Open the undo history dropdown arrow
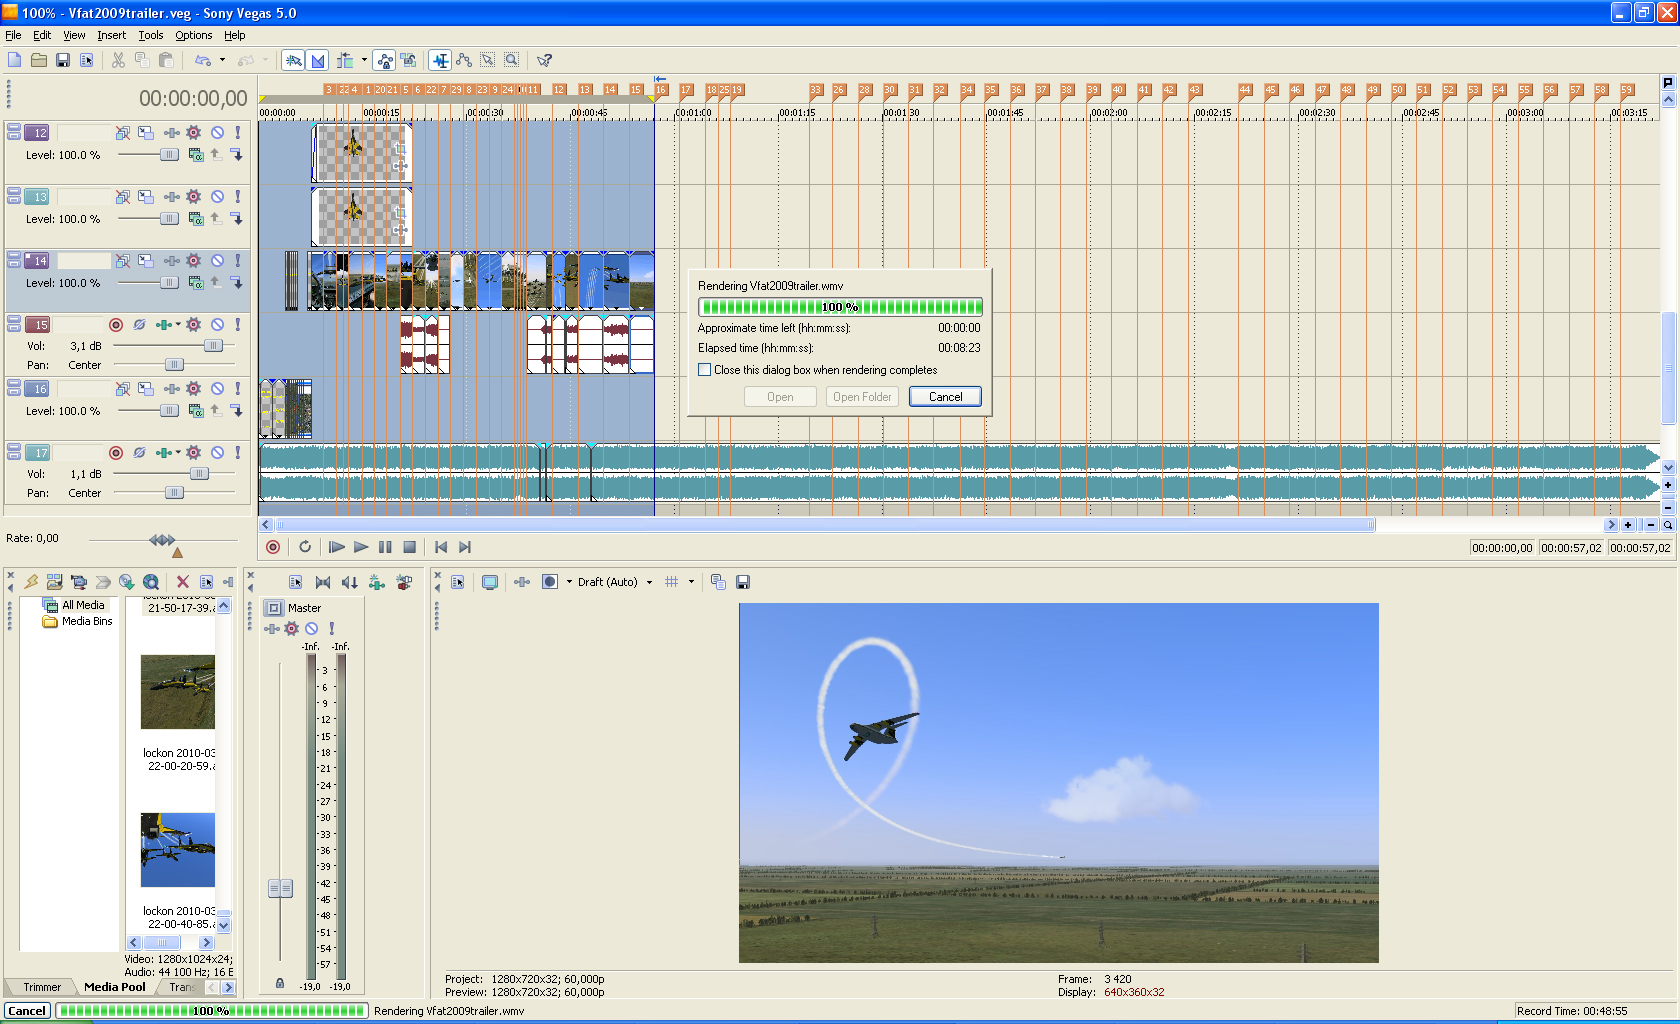The width and height of the screenshot is (1680, 1024). pyautogui.click(x=222, y=61)
